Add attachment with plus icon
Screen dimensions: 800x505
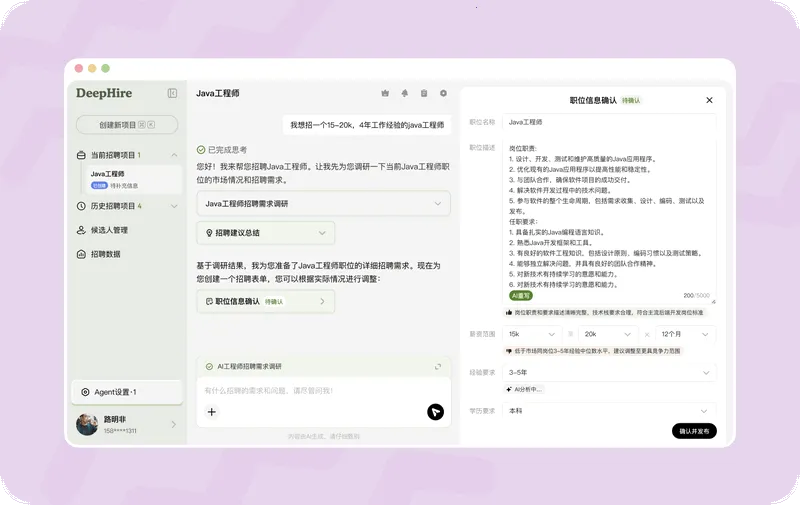click(x=212, y=412)
